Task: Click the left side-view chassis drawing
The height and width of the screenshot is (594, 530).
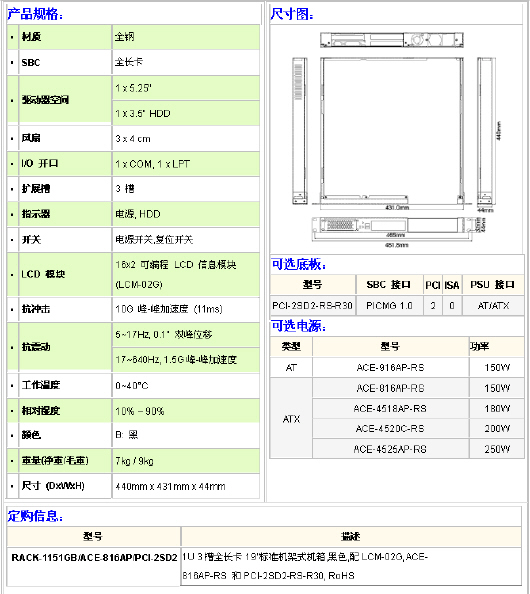Action: 299,131
